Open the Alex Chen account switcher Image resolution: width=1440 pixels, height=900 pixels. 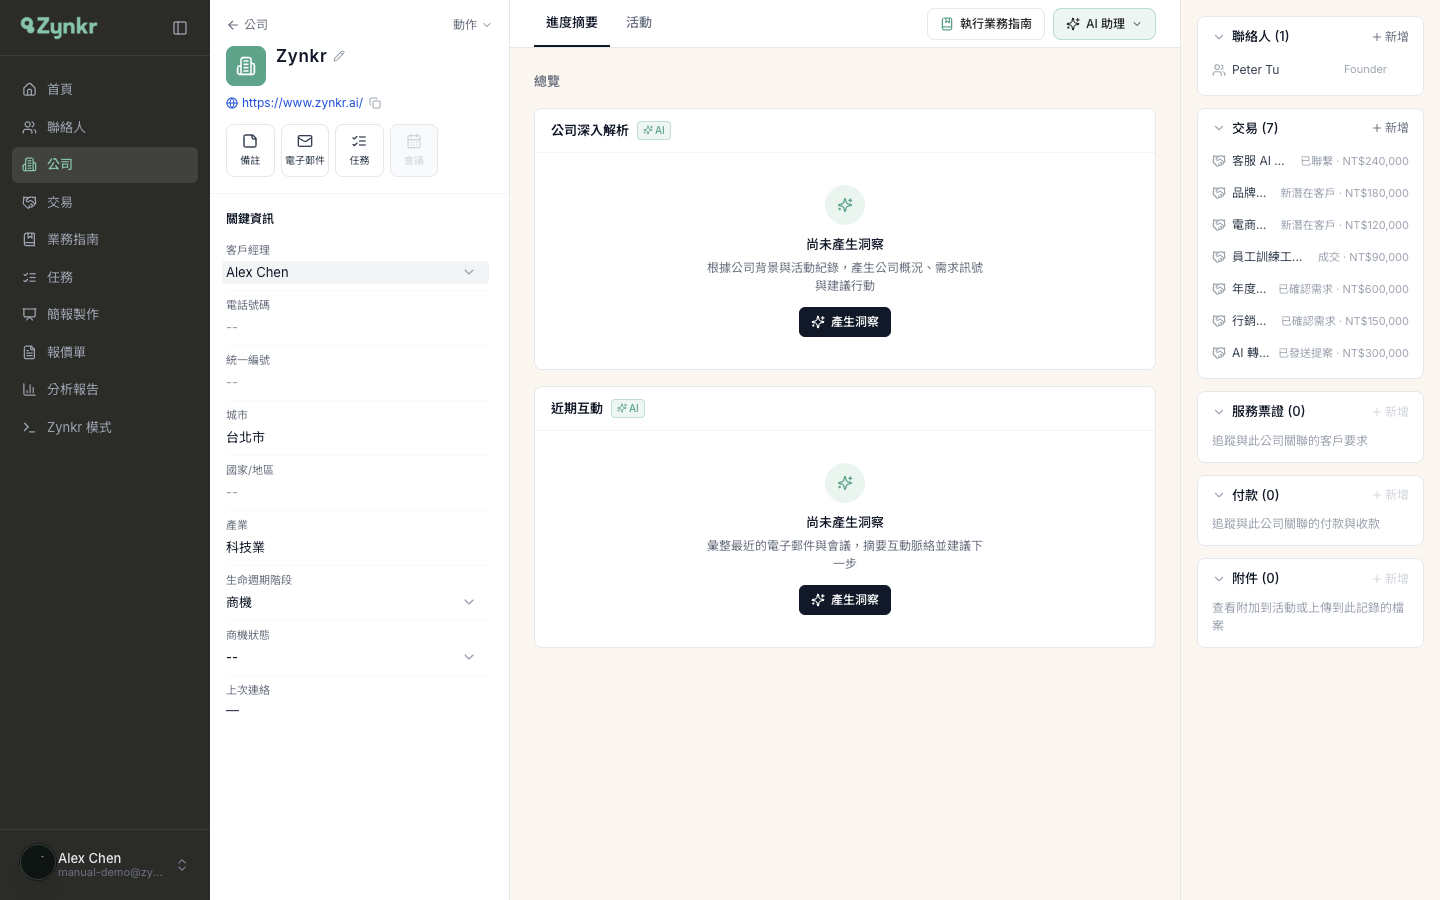click(x=105, y=864)
